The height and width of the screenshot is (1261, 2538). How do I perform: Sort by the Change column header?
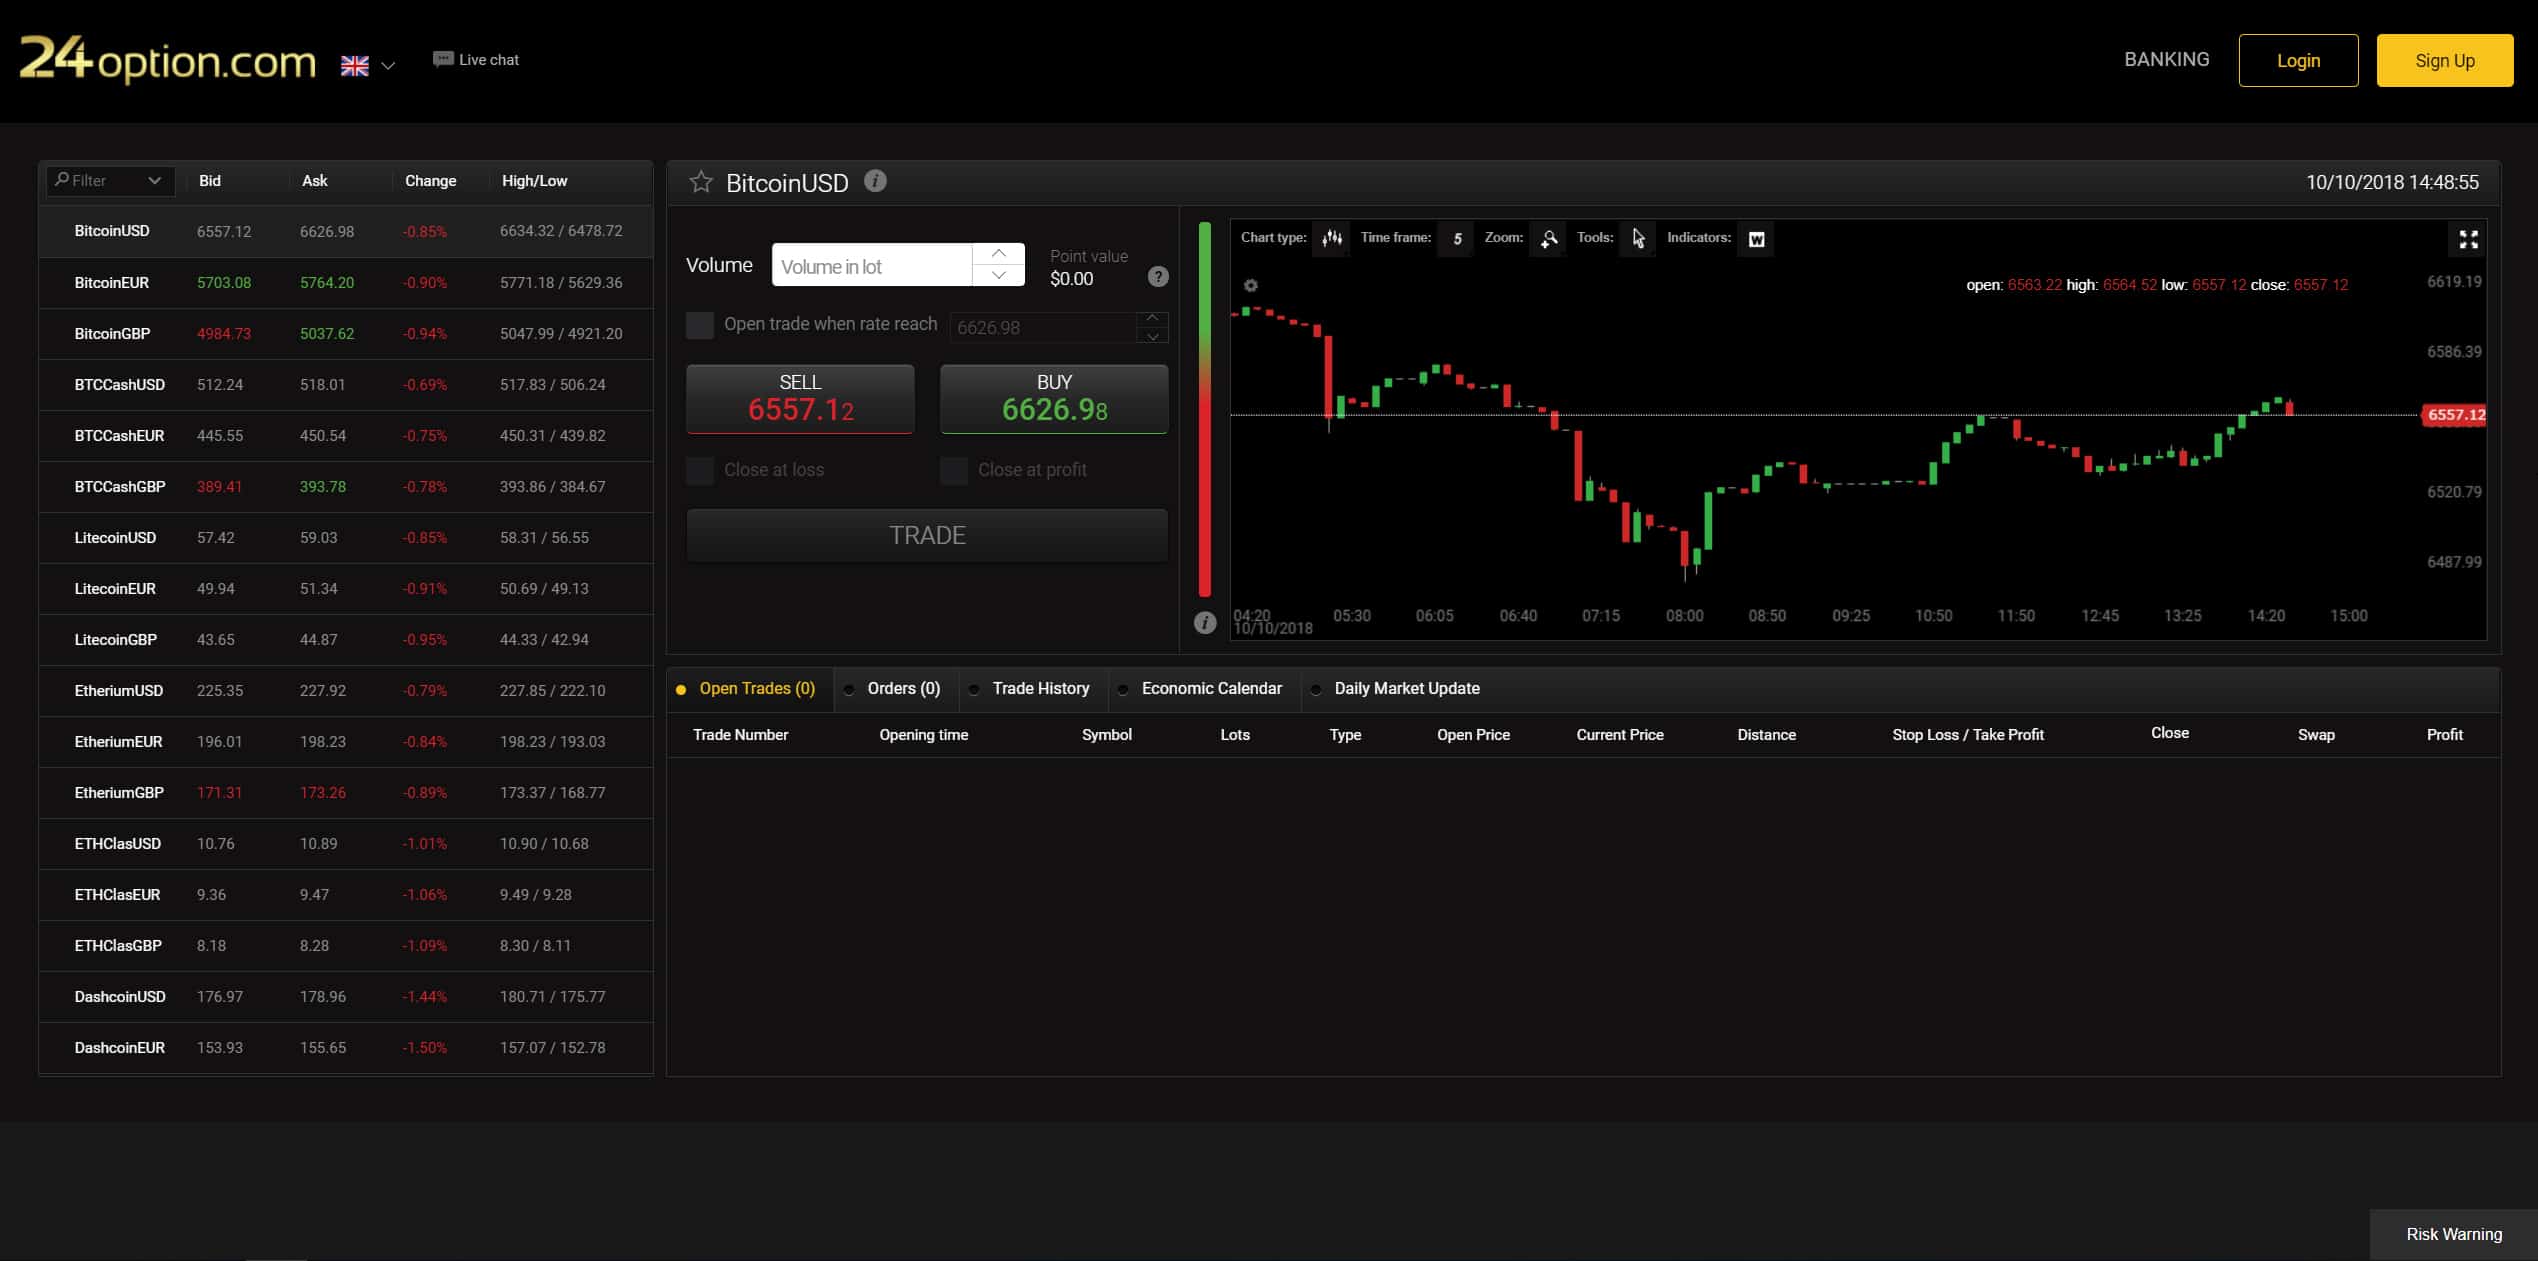(x=430, y=181)
